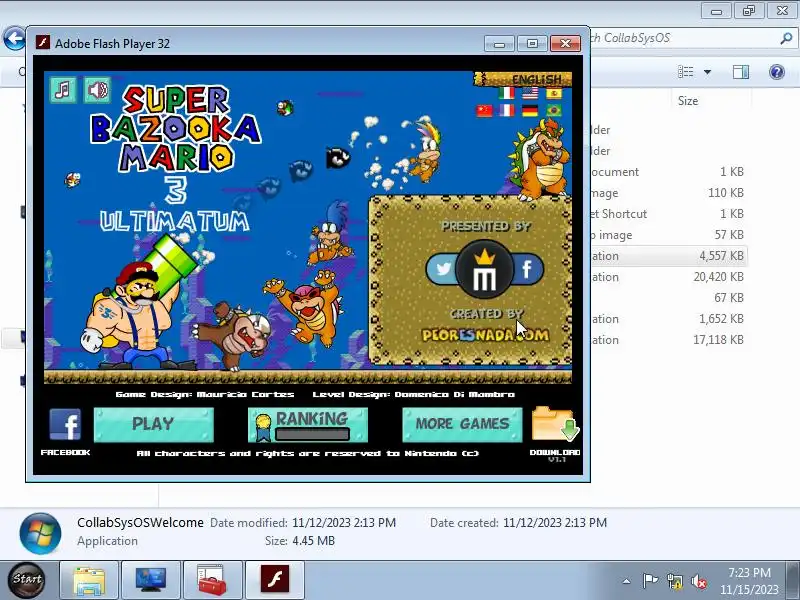Open the Windows Explorer taskbar icon
The image size is (800, 600).
[89, 580]
